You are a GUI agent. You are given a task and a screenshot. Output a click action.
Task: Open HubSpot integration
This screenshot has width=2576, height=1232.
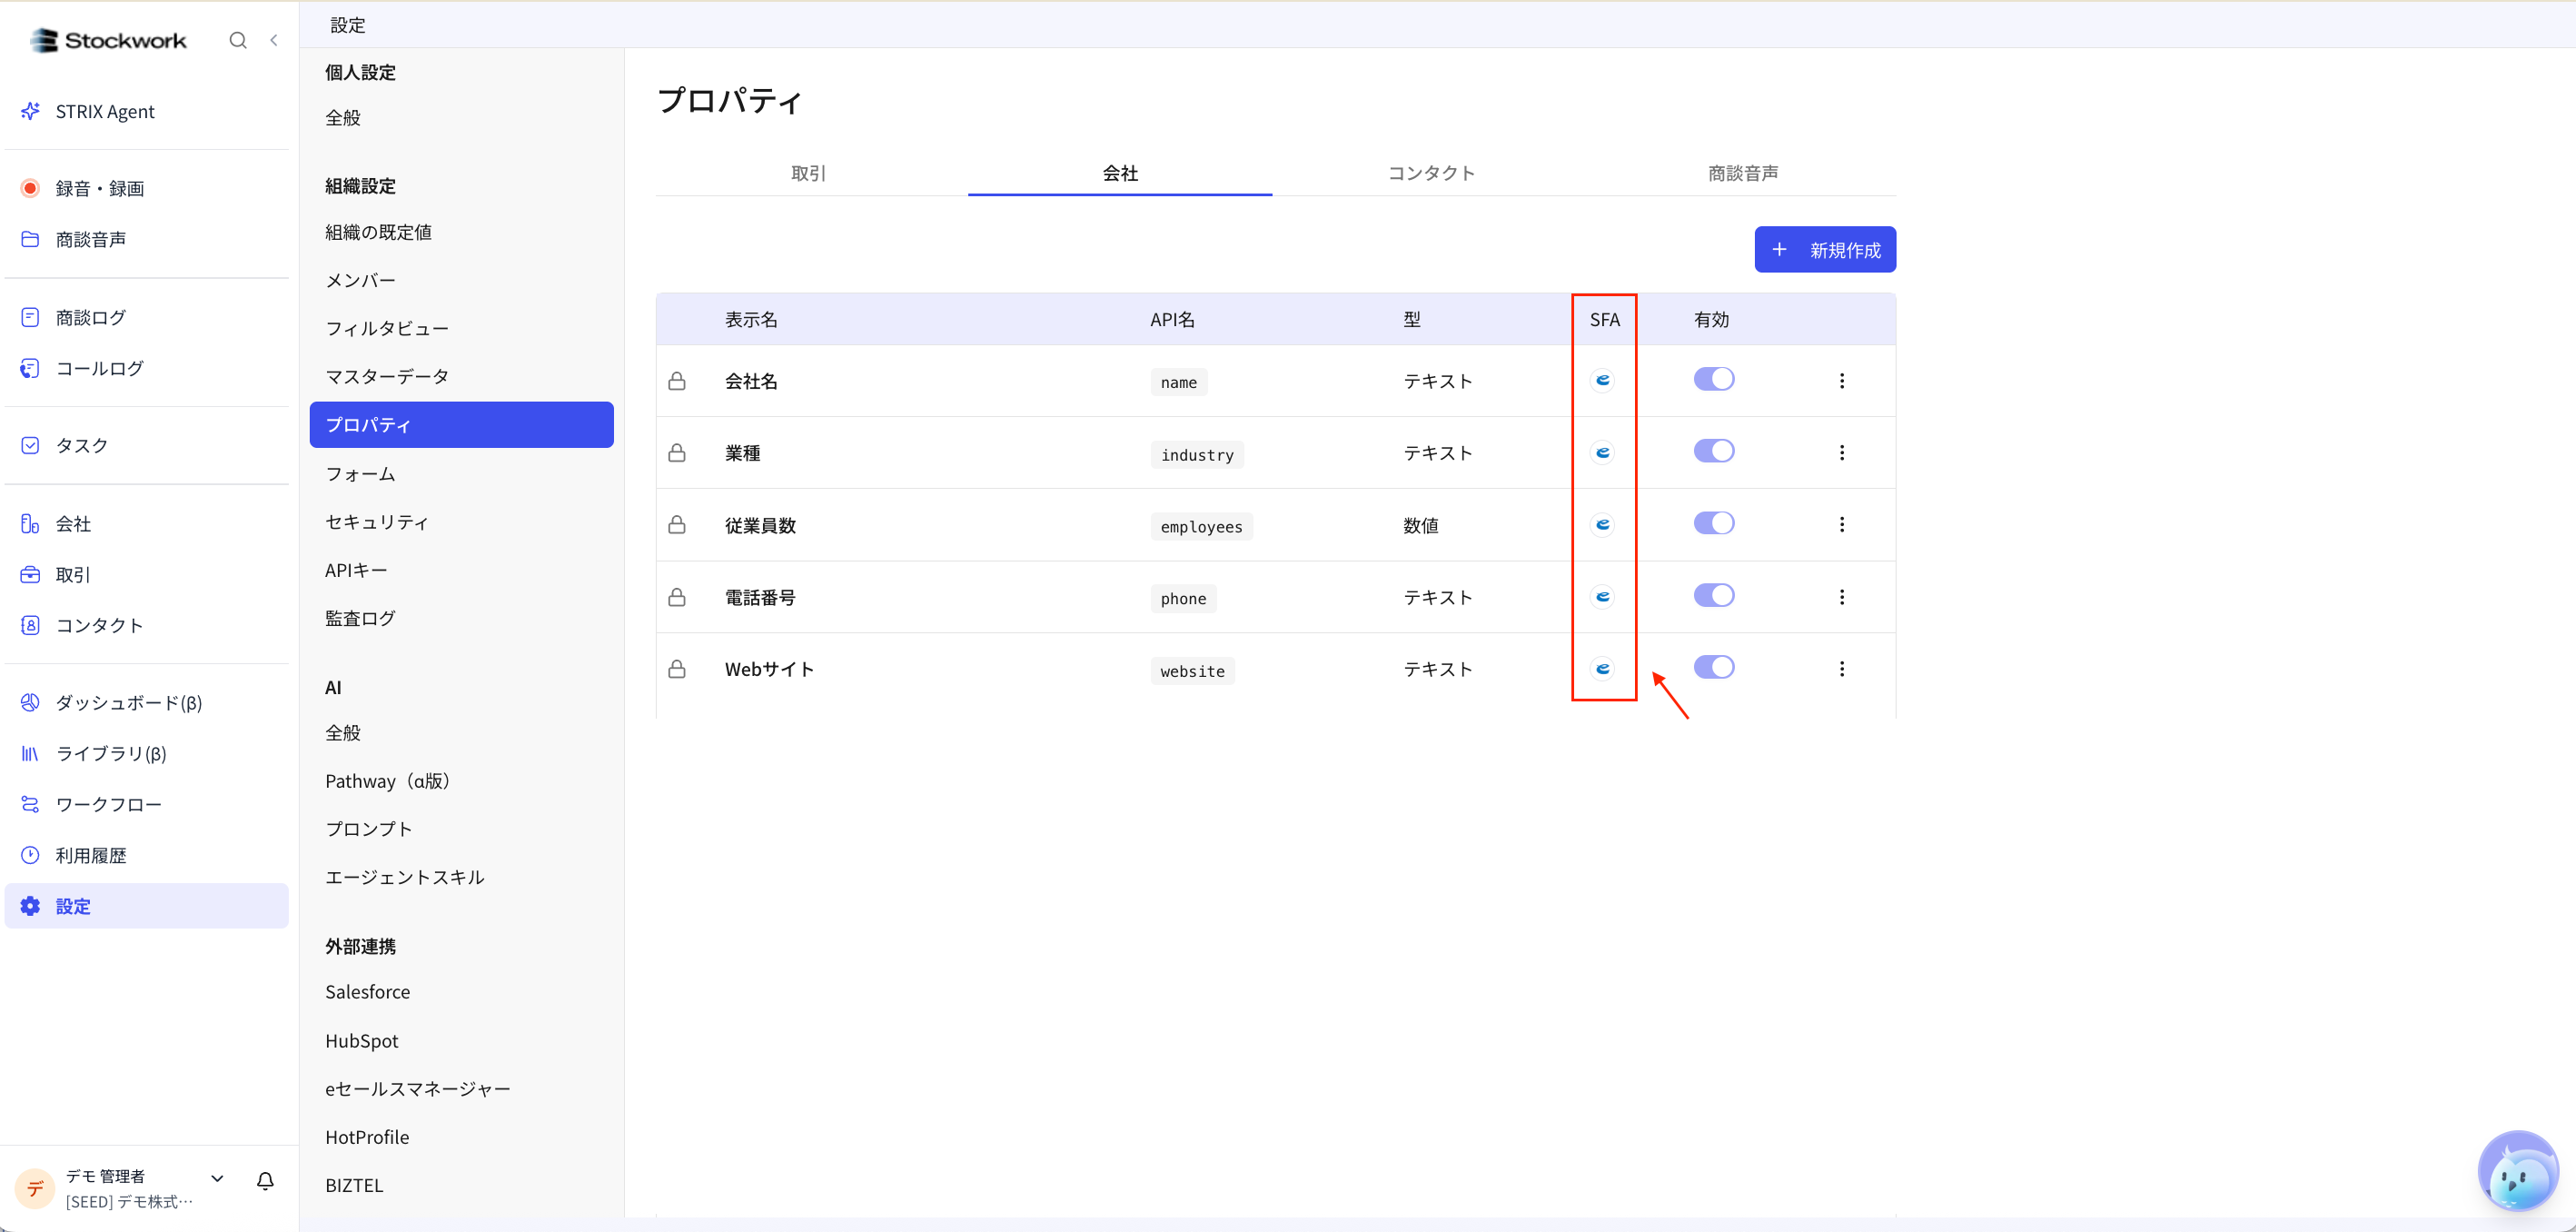(462, 1041)
